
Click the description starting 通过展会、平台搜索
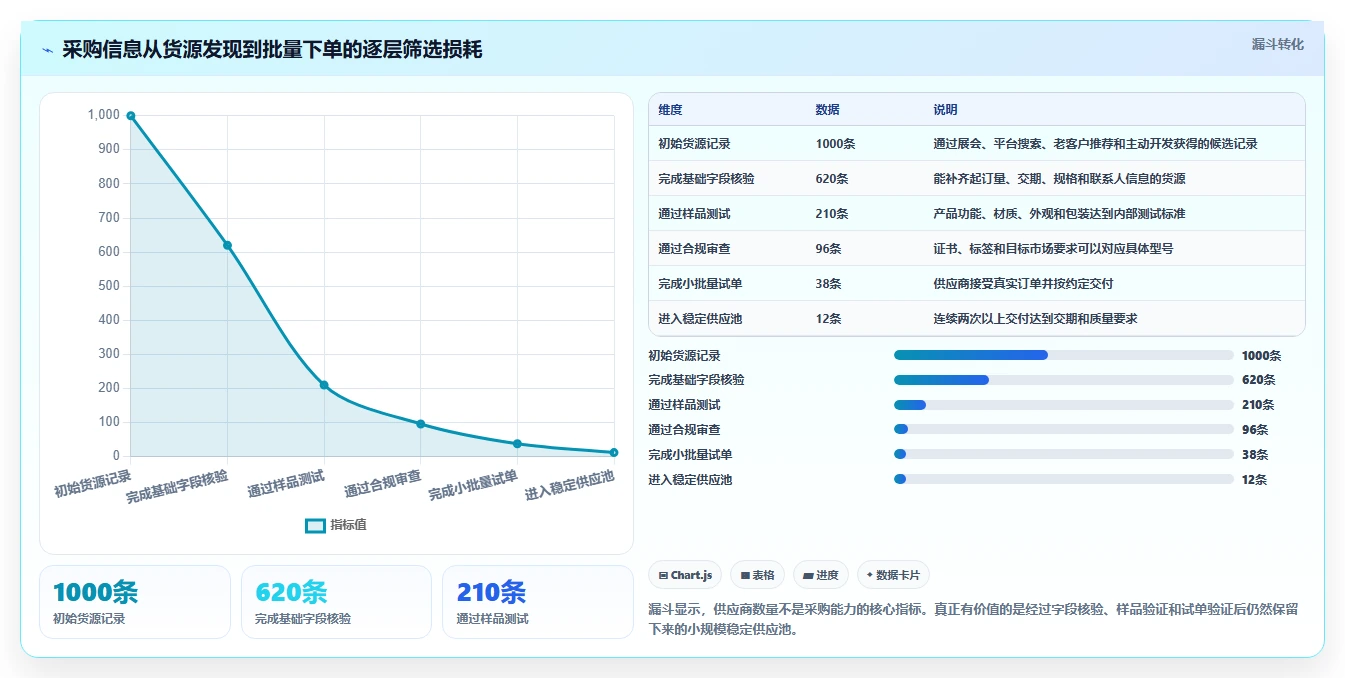tap(1095, 144)
